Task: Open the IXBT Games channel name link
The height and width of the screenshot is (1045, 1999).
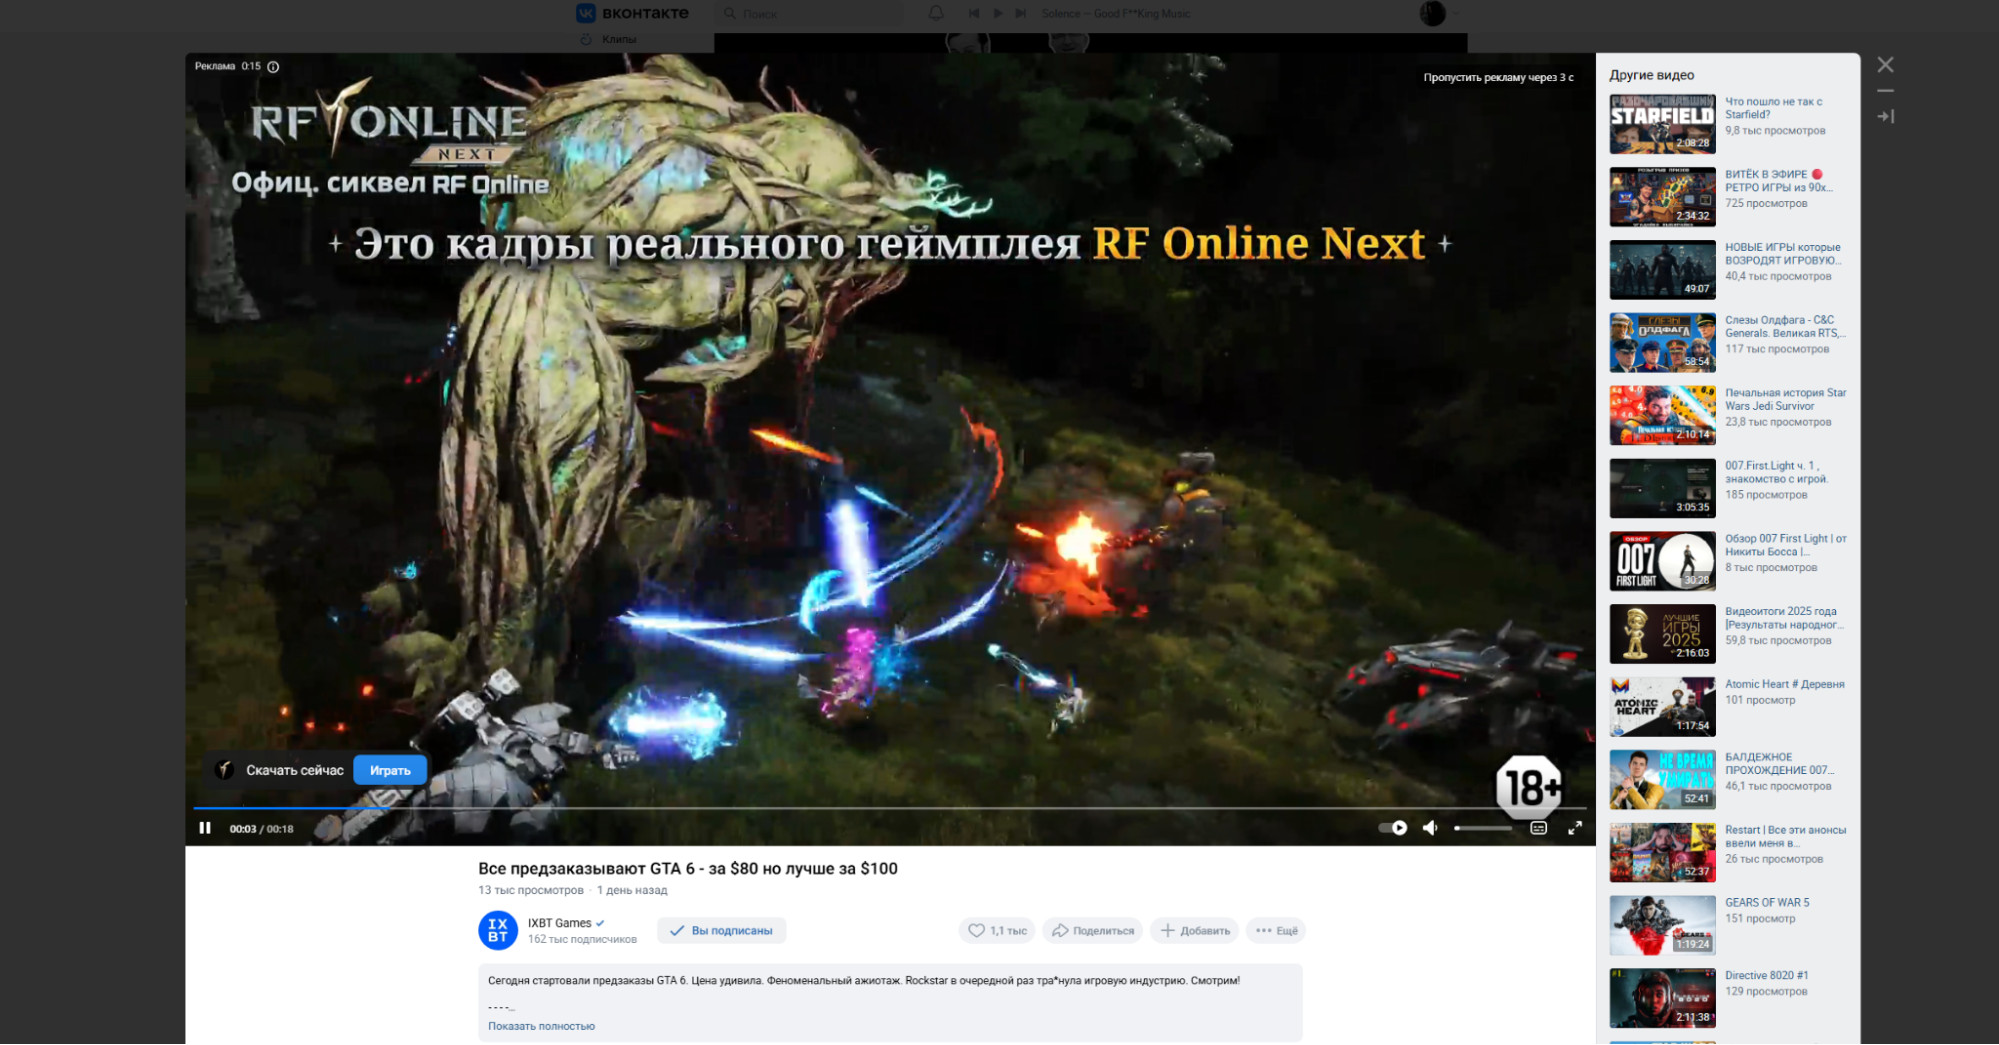Action: pyautogui.click(x=560, y=923)
